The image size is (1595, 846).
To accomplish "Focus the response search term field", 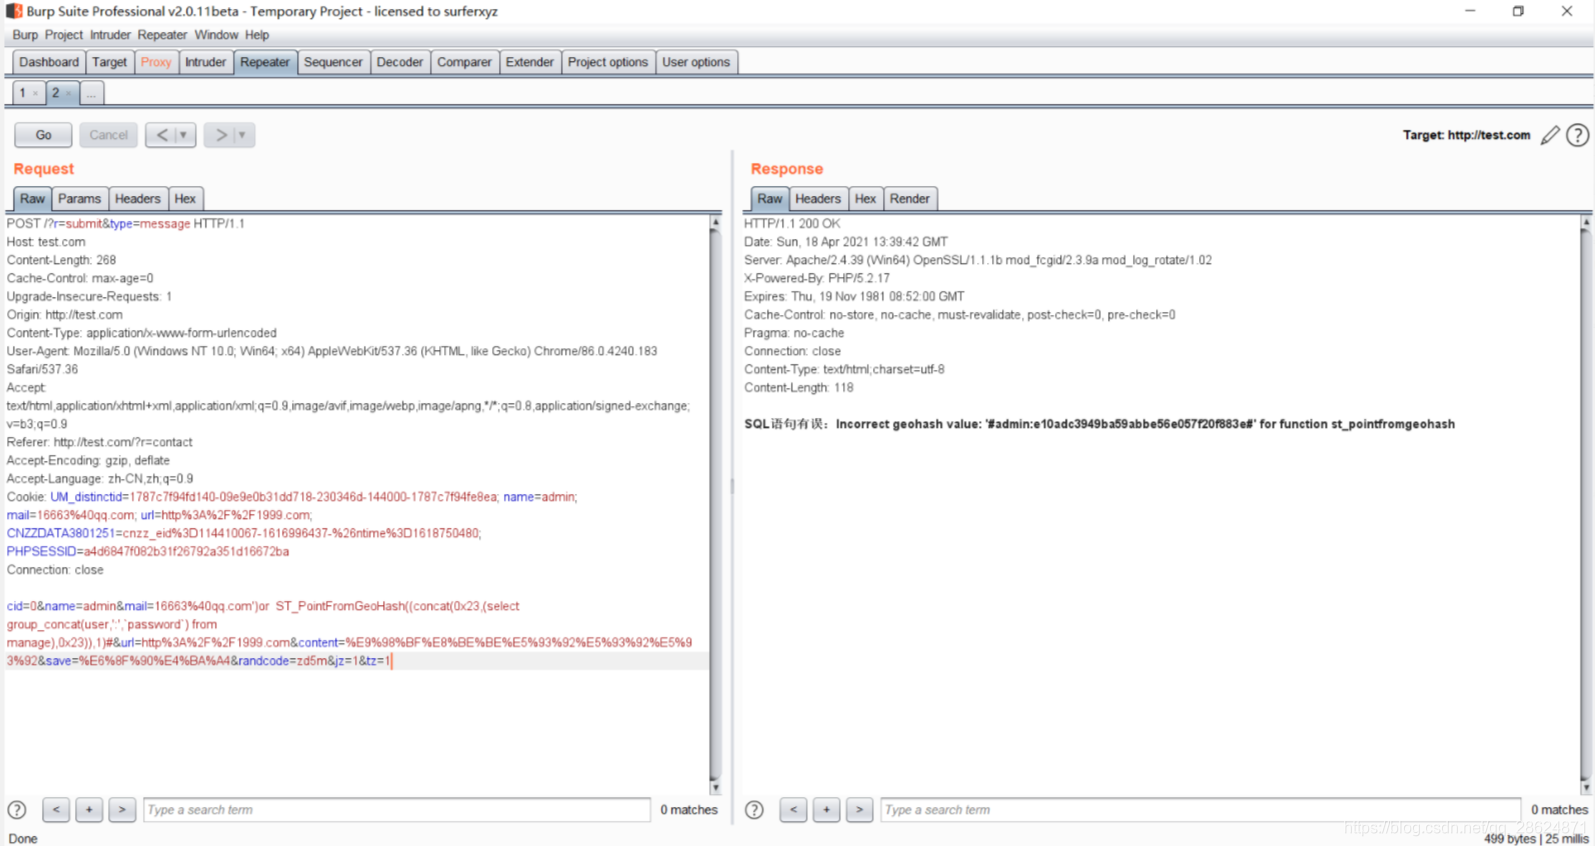I will tap(1201, 810).
